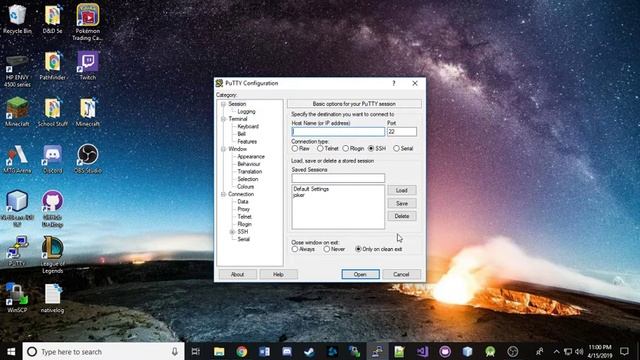Collapse the Session tree node toggle
Viewport: 640px width, 360px height.
223,104
